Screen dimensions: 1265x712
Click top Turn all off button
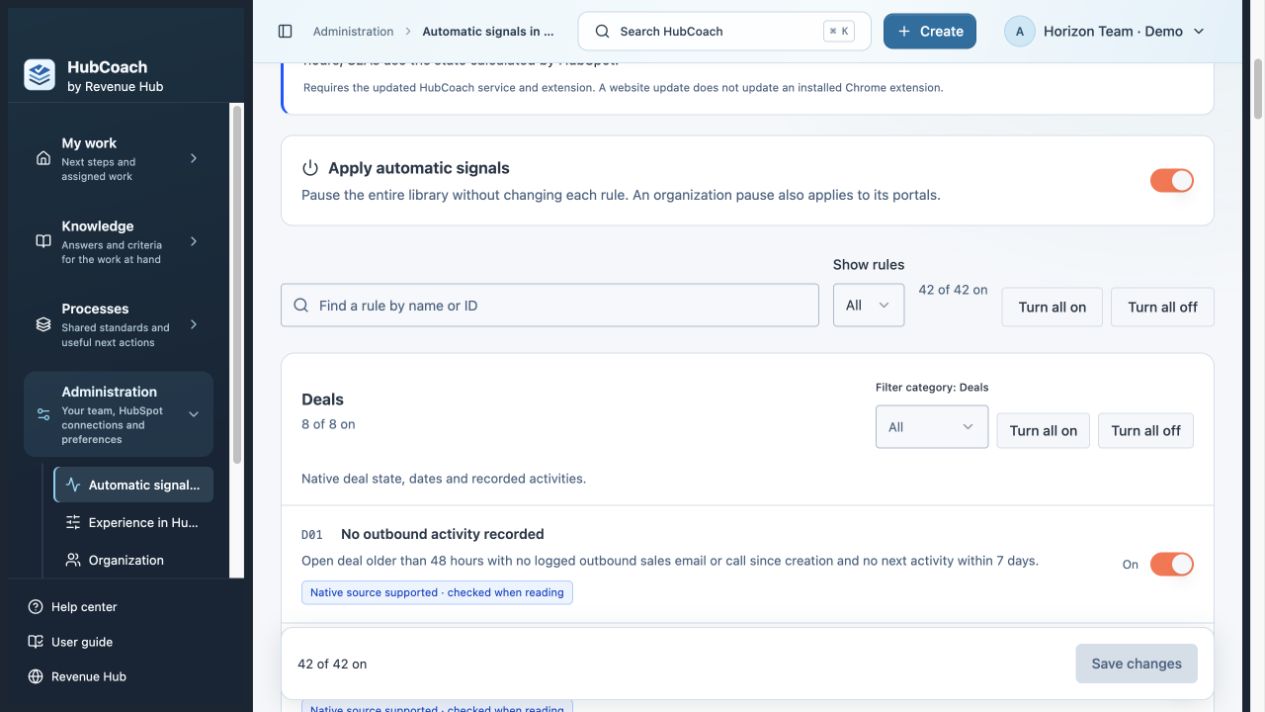(x=1162, y=307)
